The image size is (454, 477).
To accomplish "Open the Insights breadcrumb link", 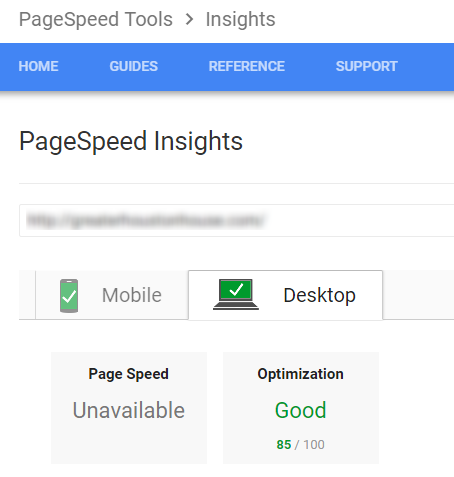I will pos(240,19).
